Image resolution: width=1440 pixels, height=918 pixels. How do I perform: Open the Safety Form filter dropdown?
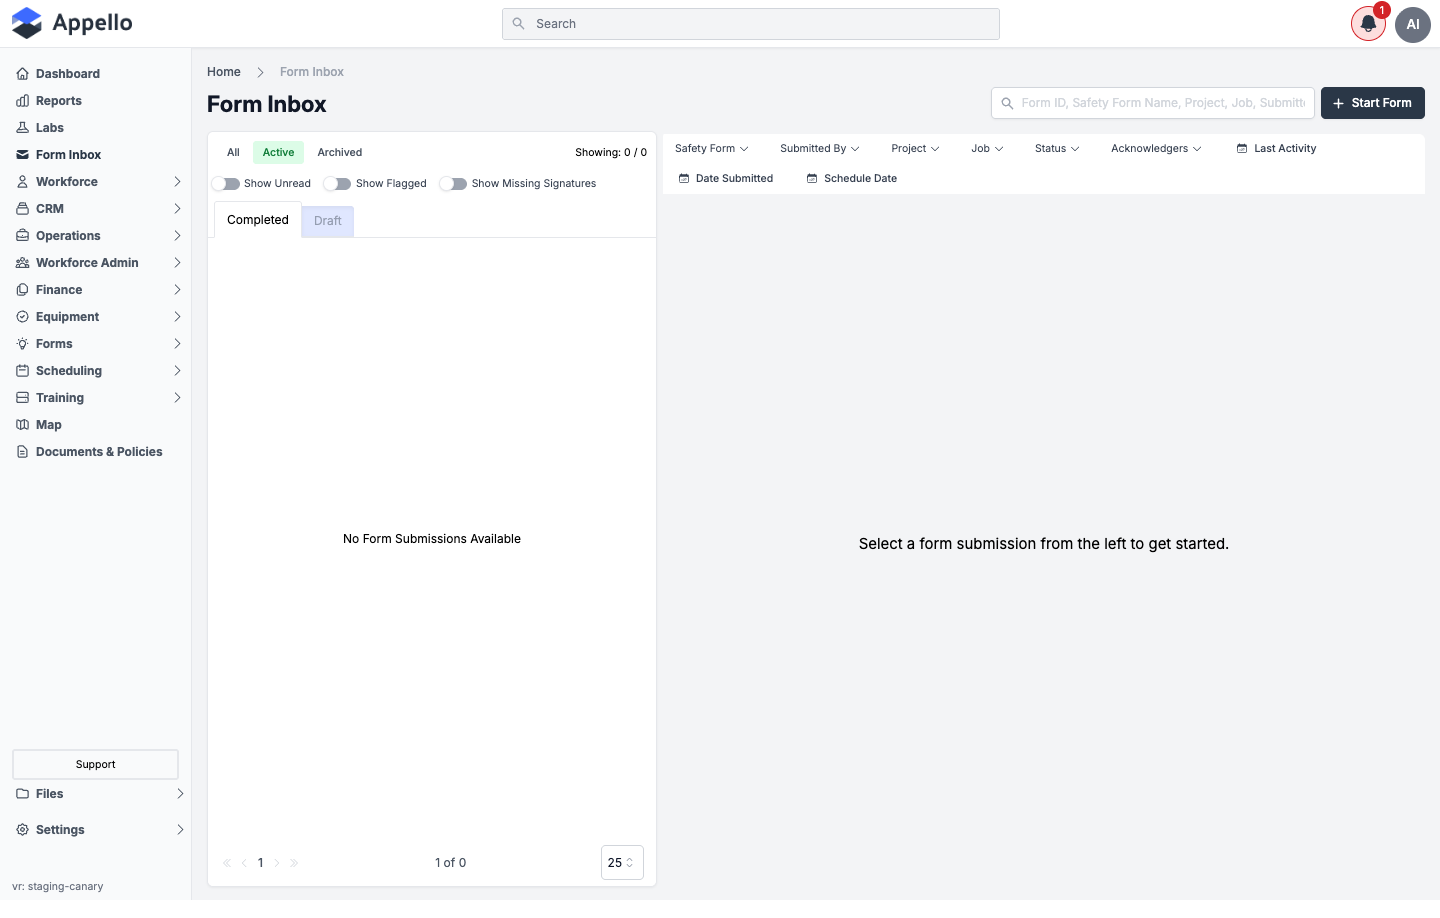[x=711, y=149]
